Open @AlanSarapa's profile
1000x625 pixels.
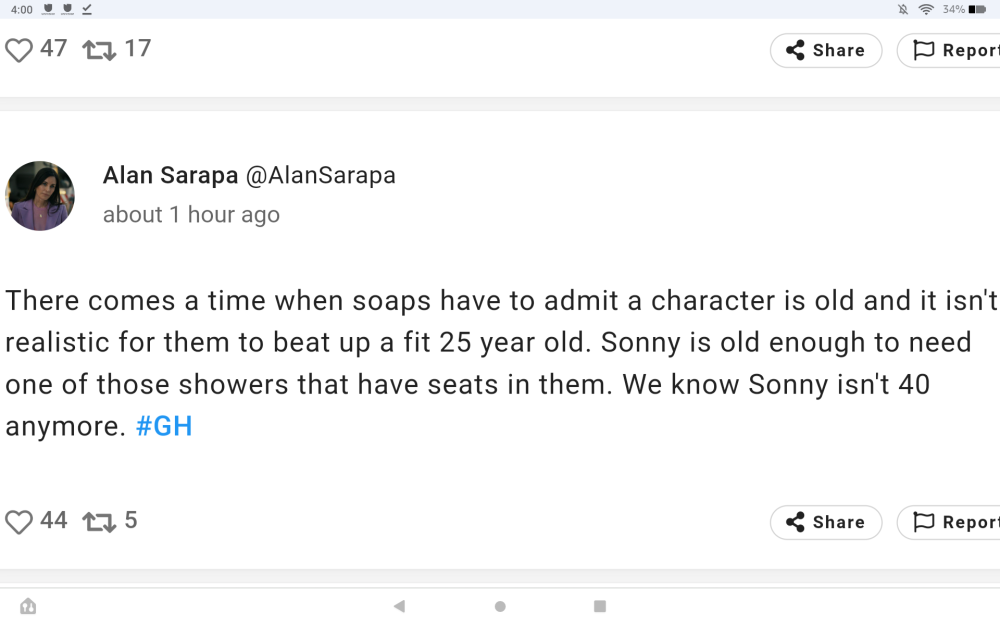(319, 175)
